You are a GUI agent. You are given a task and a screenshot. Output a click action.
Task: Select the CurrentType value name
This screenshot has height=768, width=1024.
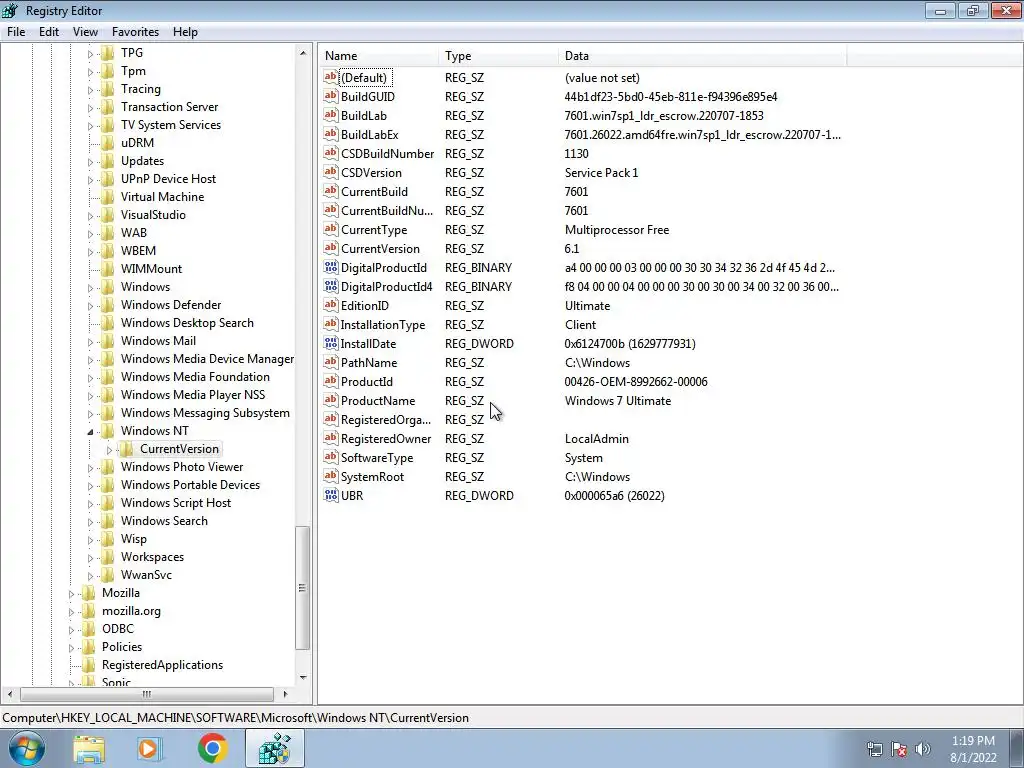click(x=374, y=229)
